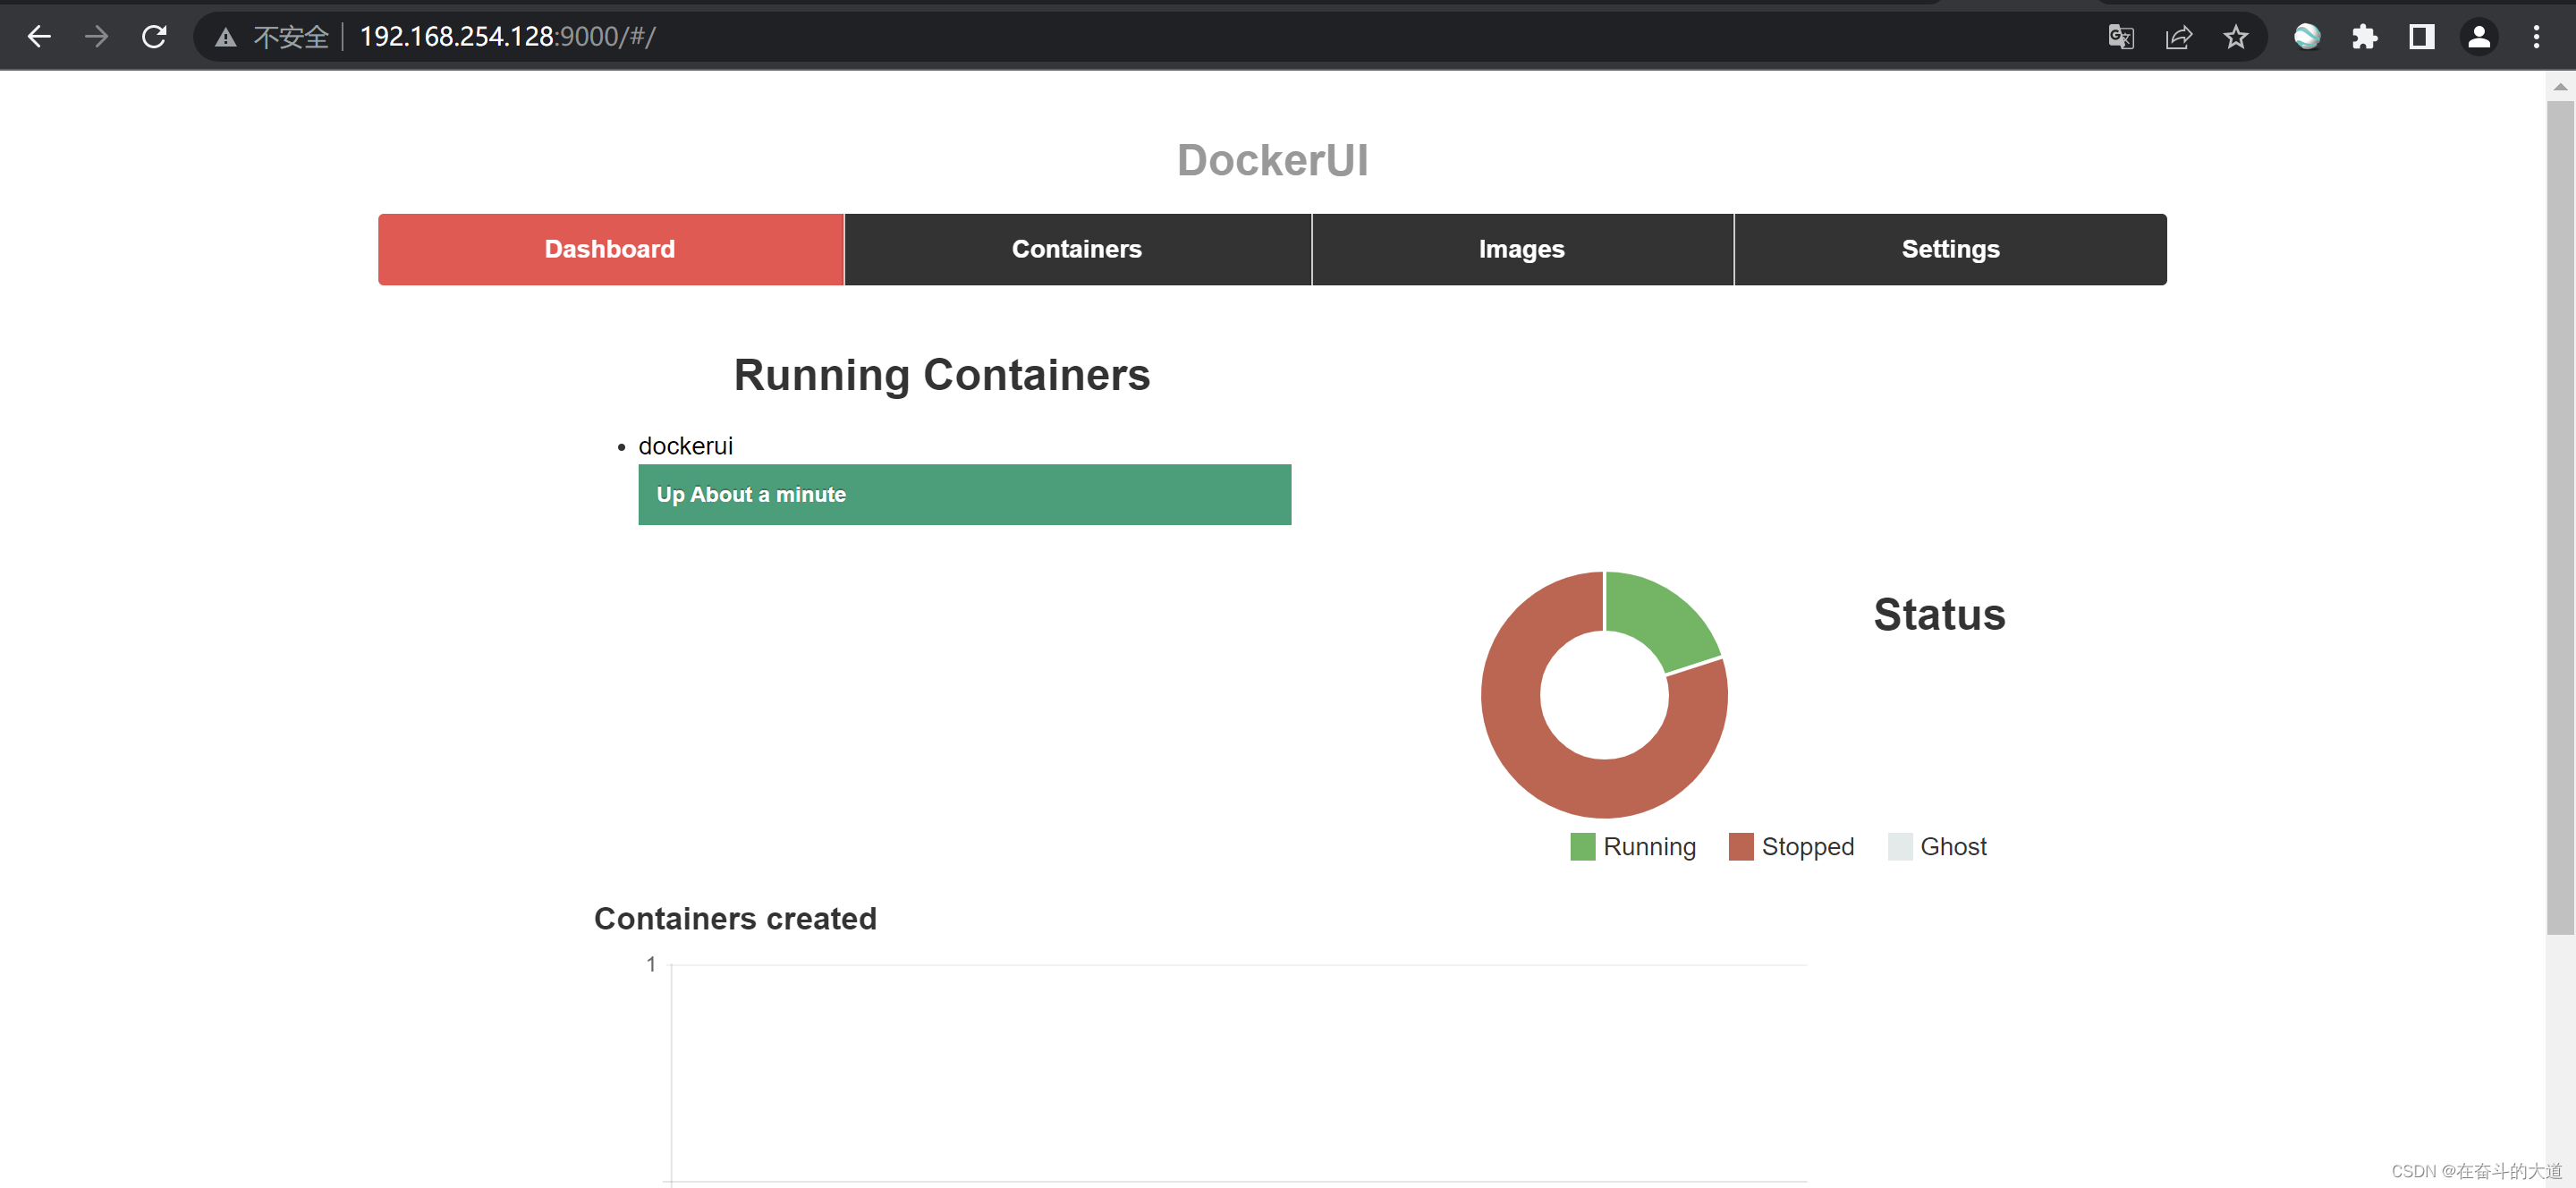Reload the DockerUI page
The image size is (2576, 1188).
coord(154,37)
